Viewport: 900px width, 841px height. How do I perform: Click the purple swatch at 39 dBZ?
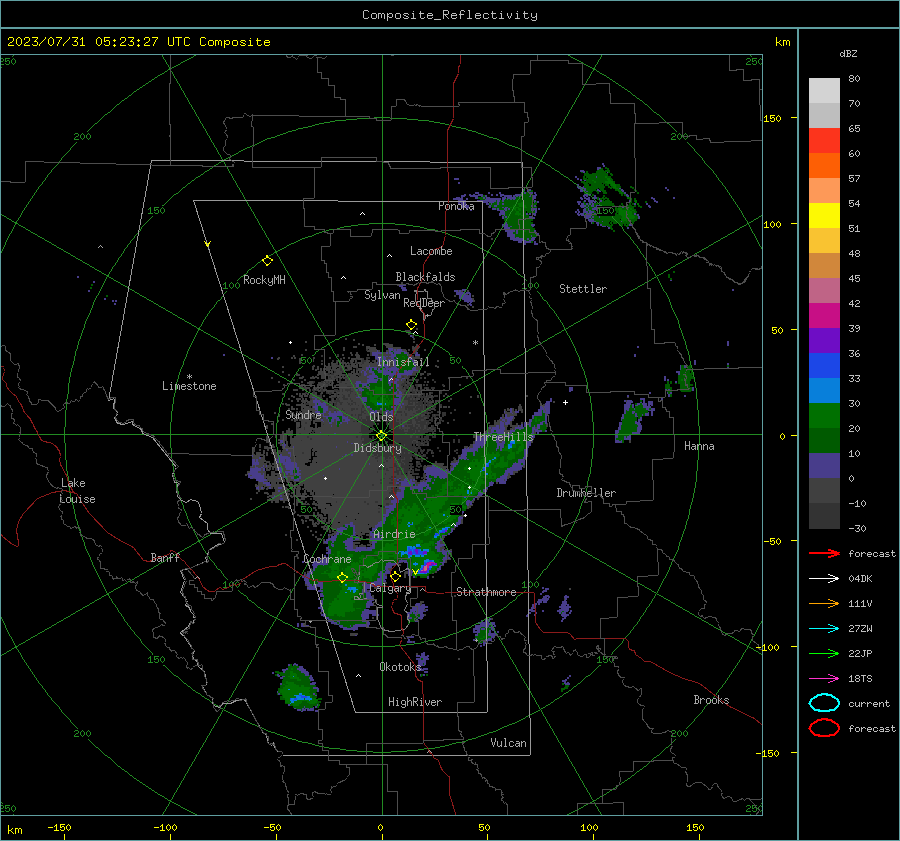click(x=824, y=340)
